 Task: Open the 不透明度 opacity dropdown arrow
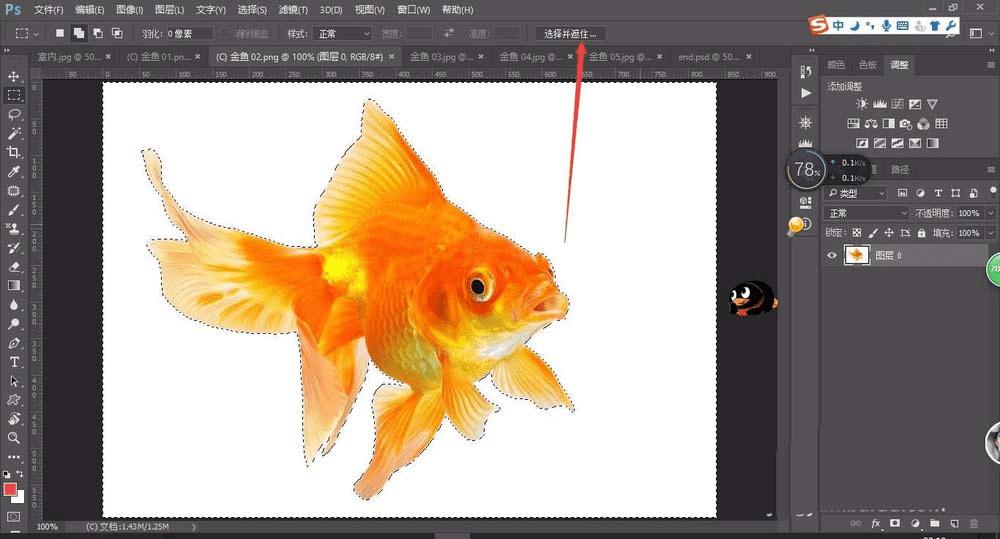[990, 213]
